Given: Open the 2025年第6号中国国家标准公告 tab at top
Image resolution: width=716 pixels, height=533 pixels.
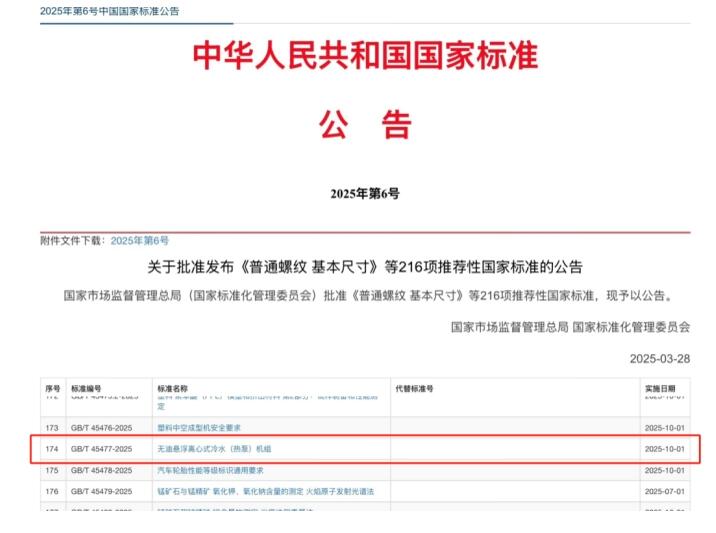Looking at the screenshot, I should 110,11.
